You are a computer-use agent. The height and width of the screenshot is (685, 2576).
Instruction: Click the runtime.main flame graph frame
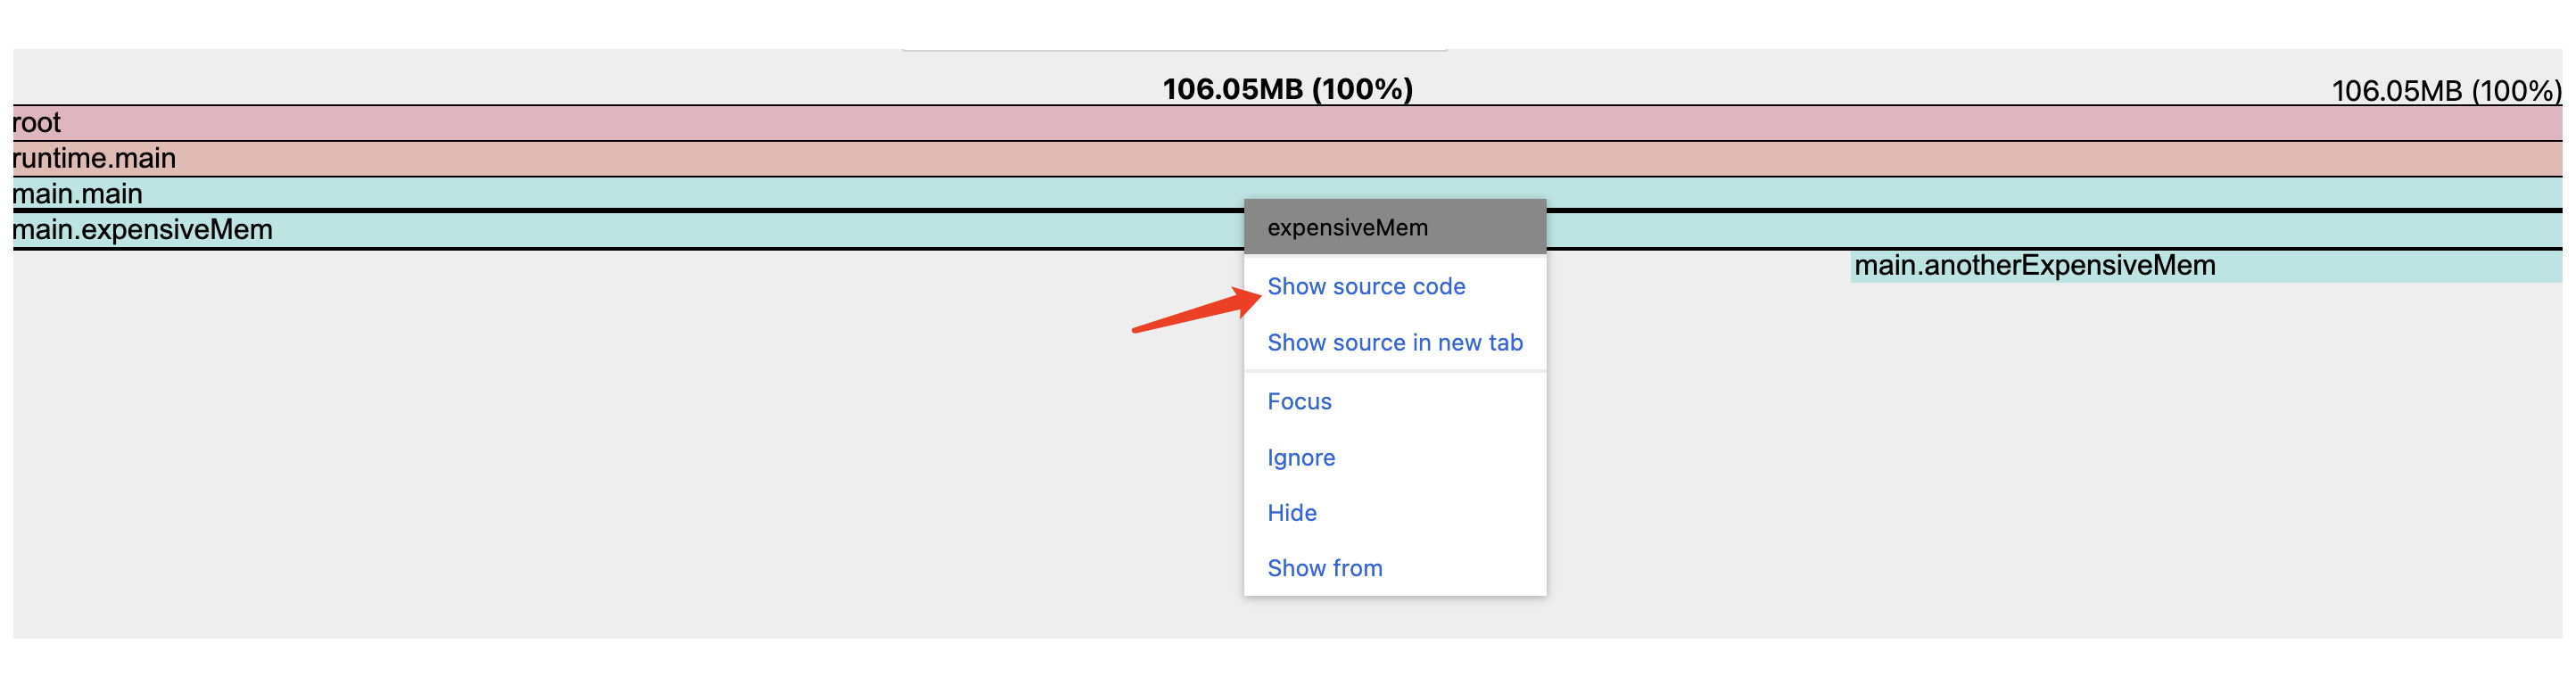(600, 159)
